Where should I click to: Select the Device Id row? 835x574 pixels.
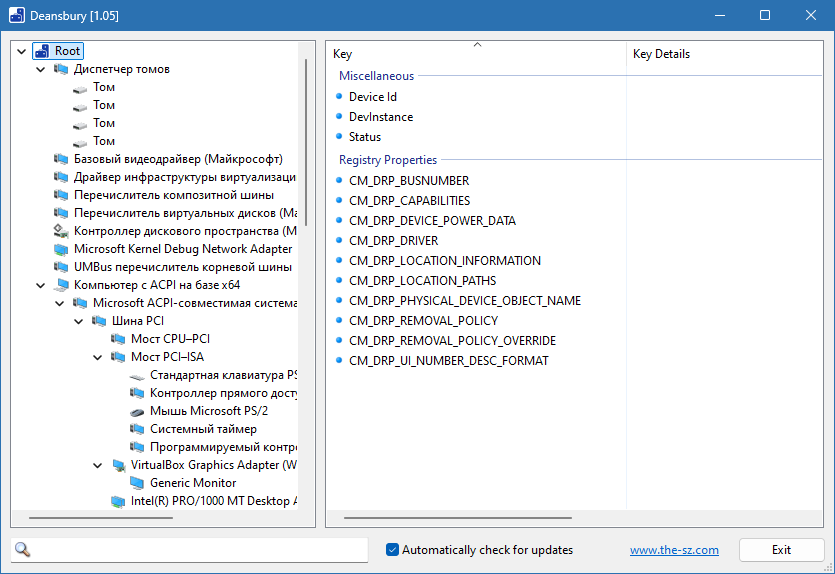tap(574, 97)
